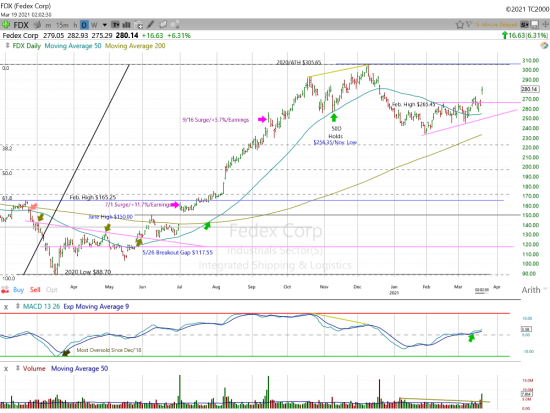Select the W (weekly) timeframe
The image size is (550, 413).
point(94,25)
